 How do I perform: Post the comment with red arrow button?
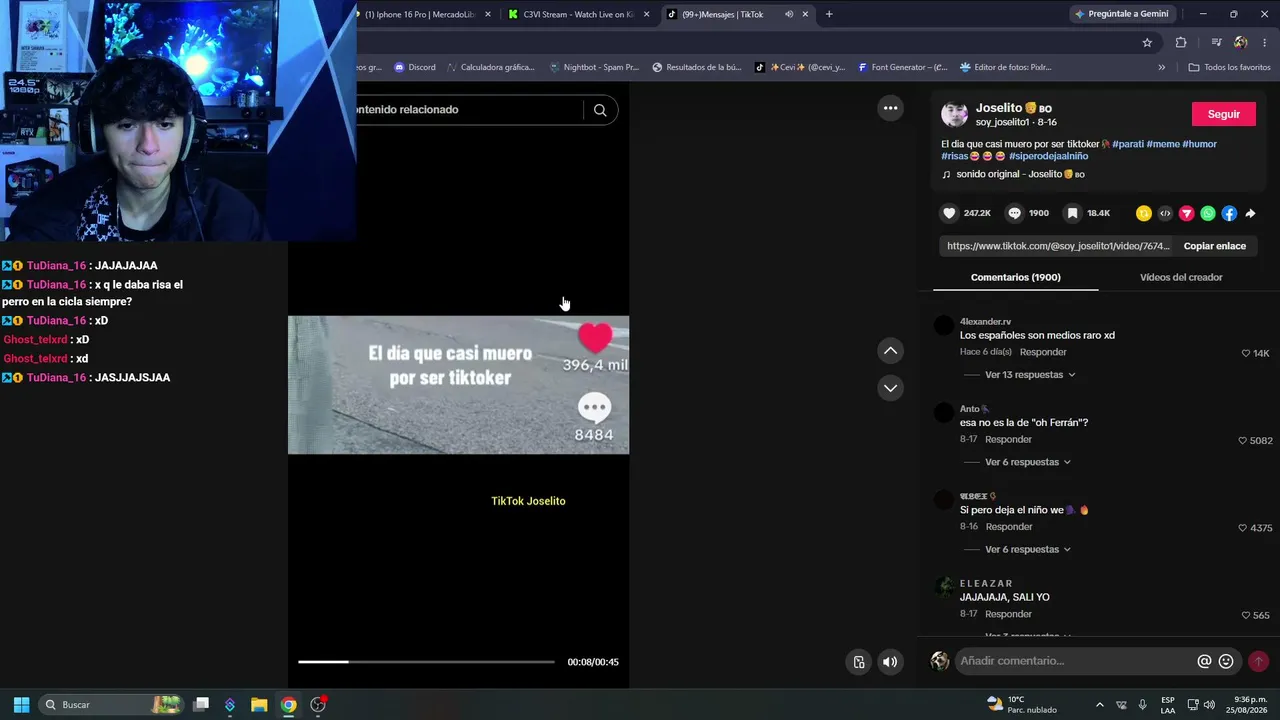coord(1258,661)
